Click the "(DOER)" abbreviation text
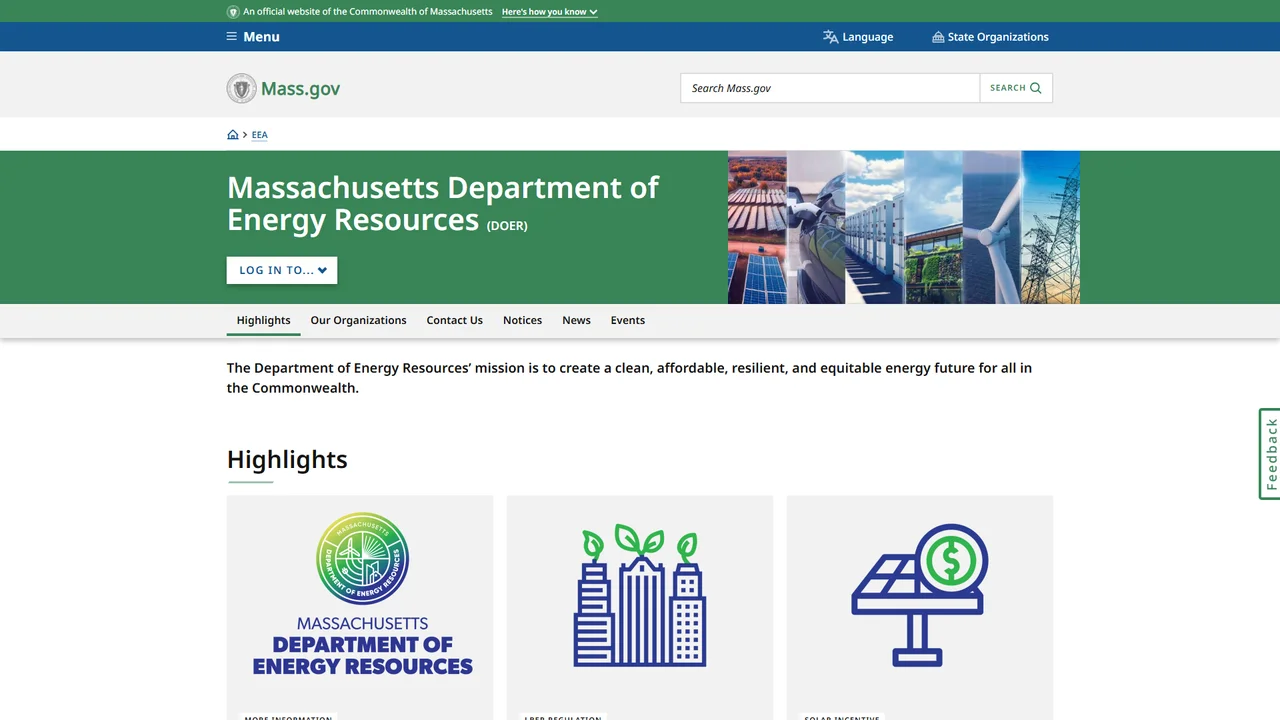Image resolution: width=1280 pixels, height=720 pixels. (x=507, y=226)
